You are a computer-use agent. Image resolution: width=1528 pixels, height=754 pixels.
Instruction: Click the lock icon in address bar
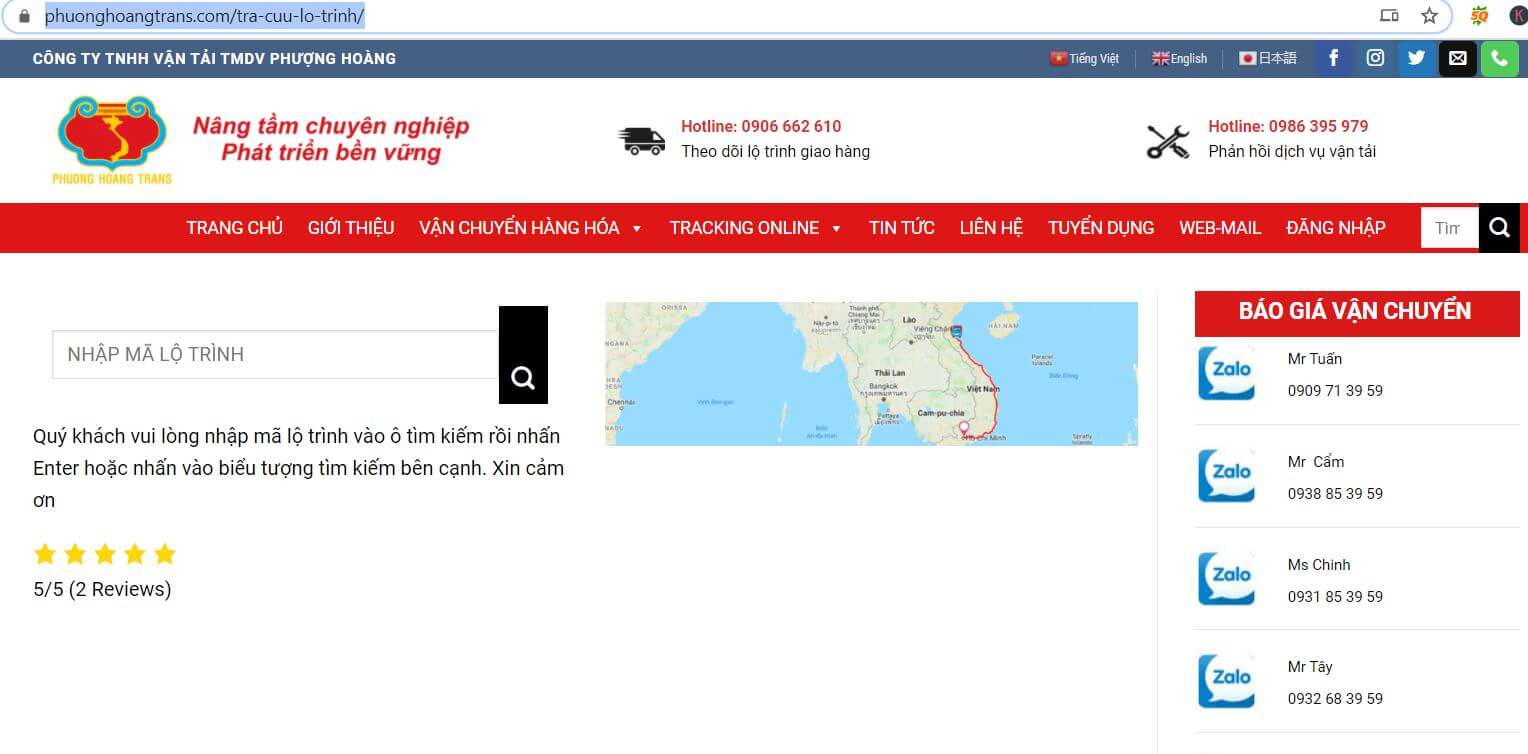pyautogui.click(x=25, y=16)
